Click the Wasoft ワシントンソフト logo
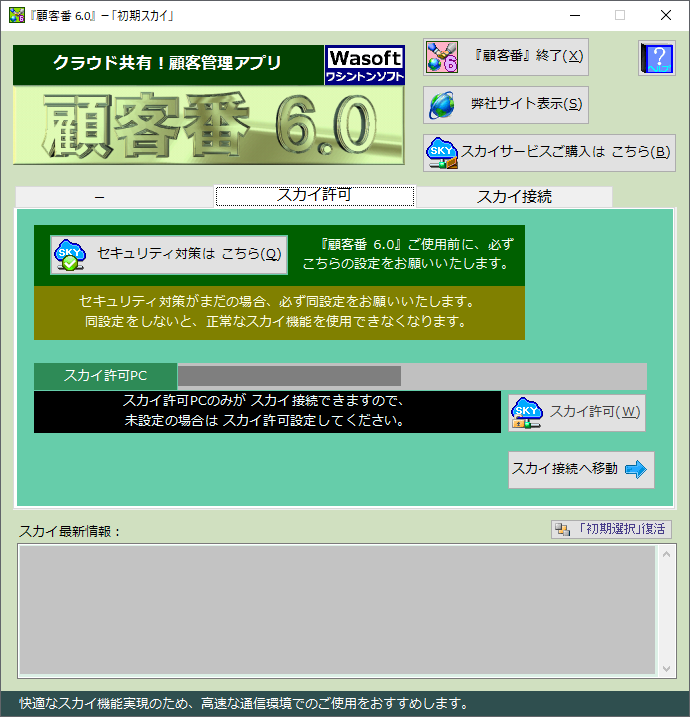Image resolution: width=690 pixels, height=717 pixels. (x=364, y=65)
